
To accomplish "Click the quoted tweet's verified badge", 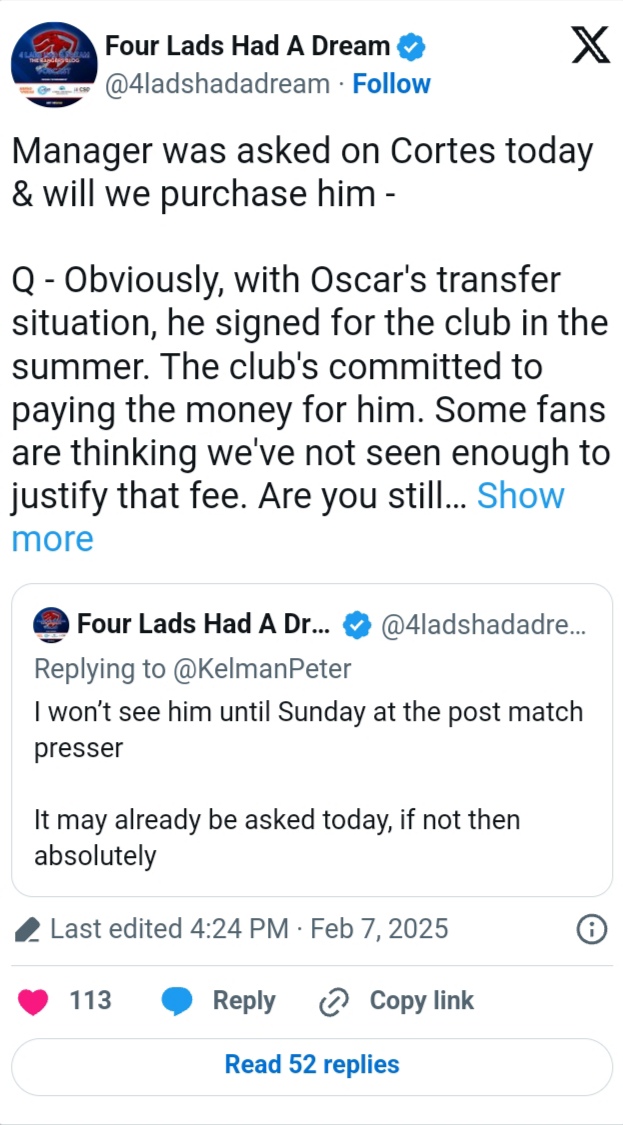I will 356,625.
